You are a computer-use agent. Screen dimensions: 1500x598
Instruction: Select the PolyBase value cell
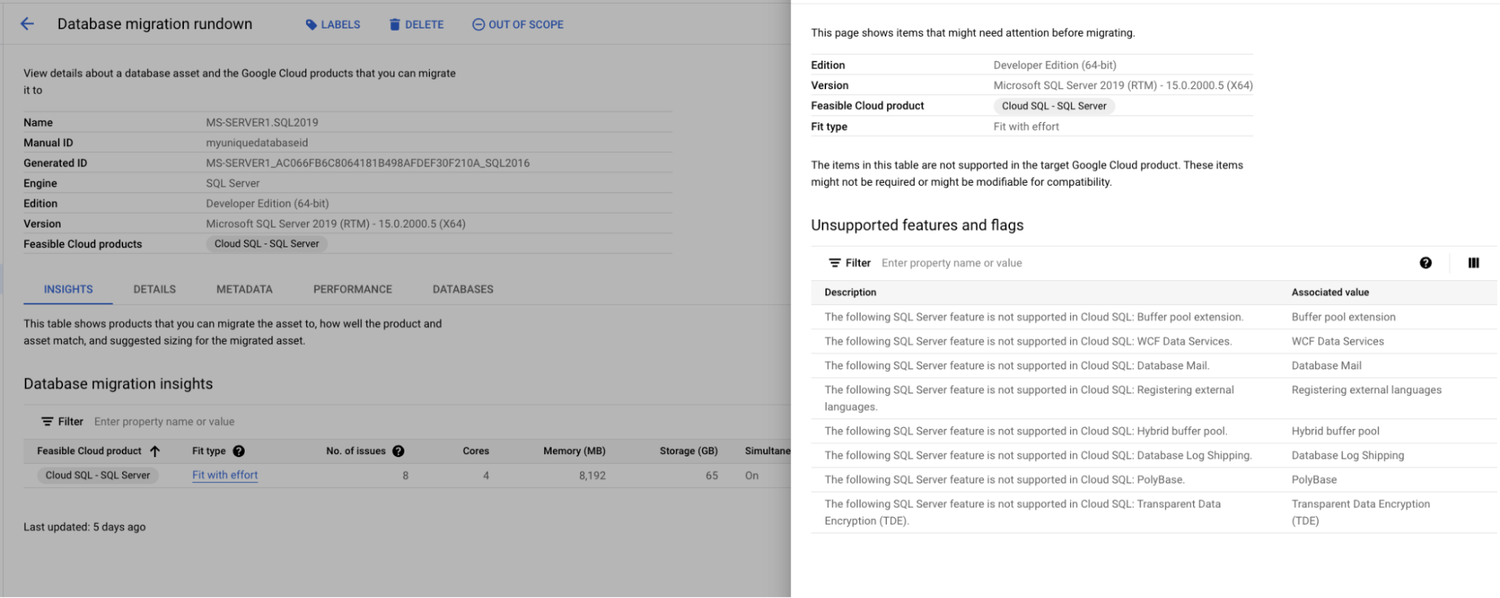click(x=1314, y=480)
